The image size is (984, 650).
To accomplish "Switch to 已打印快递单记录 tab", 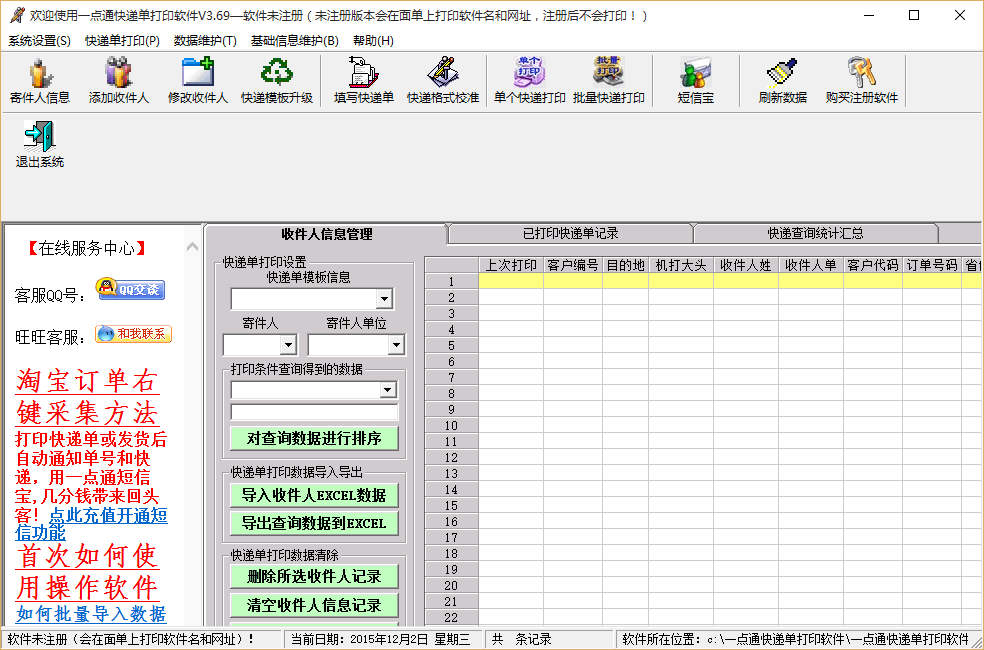I will pyautogui.click(x=570, y=233).
